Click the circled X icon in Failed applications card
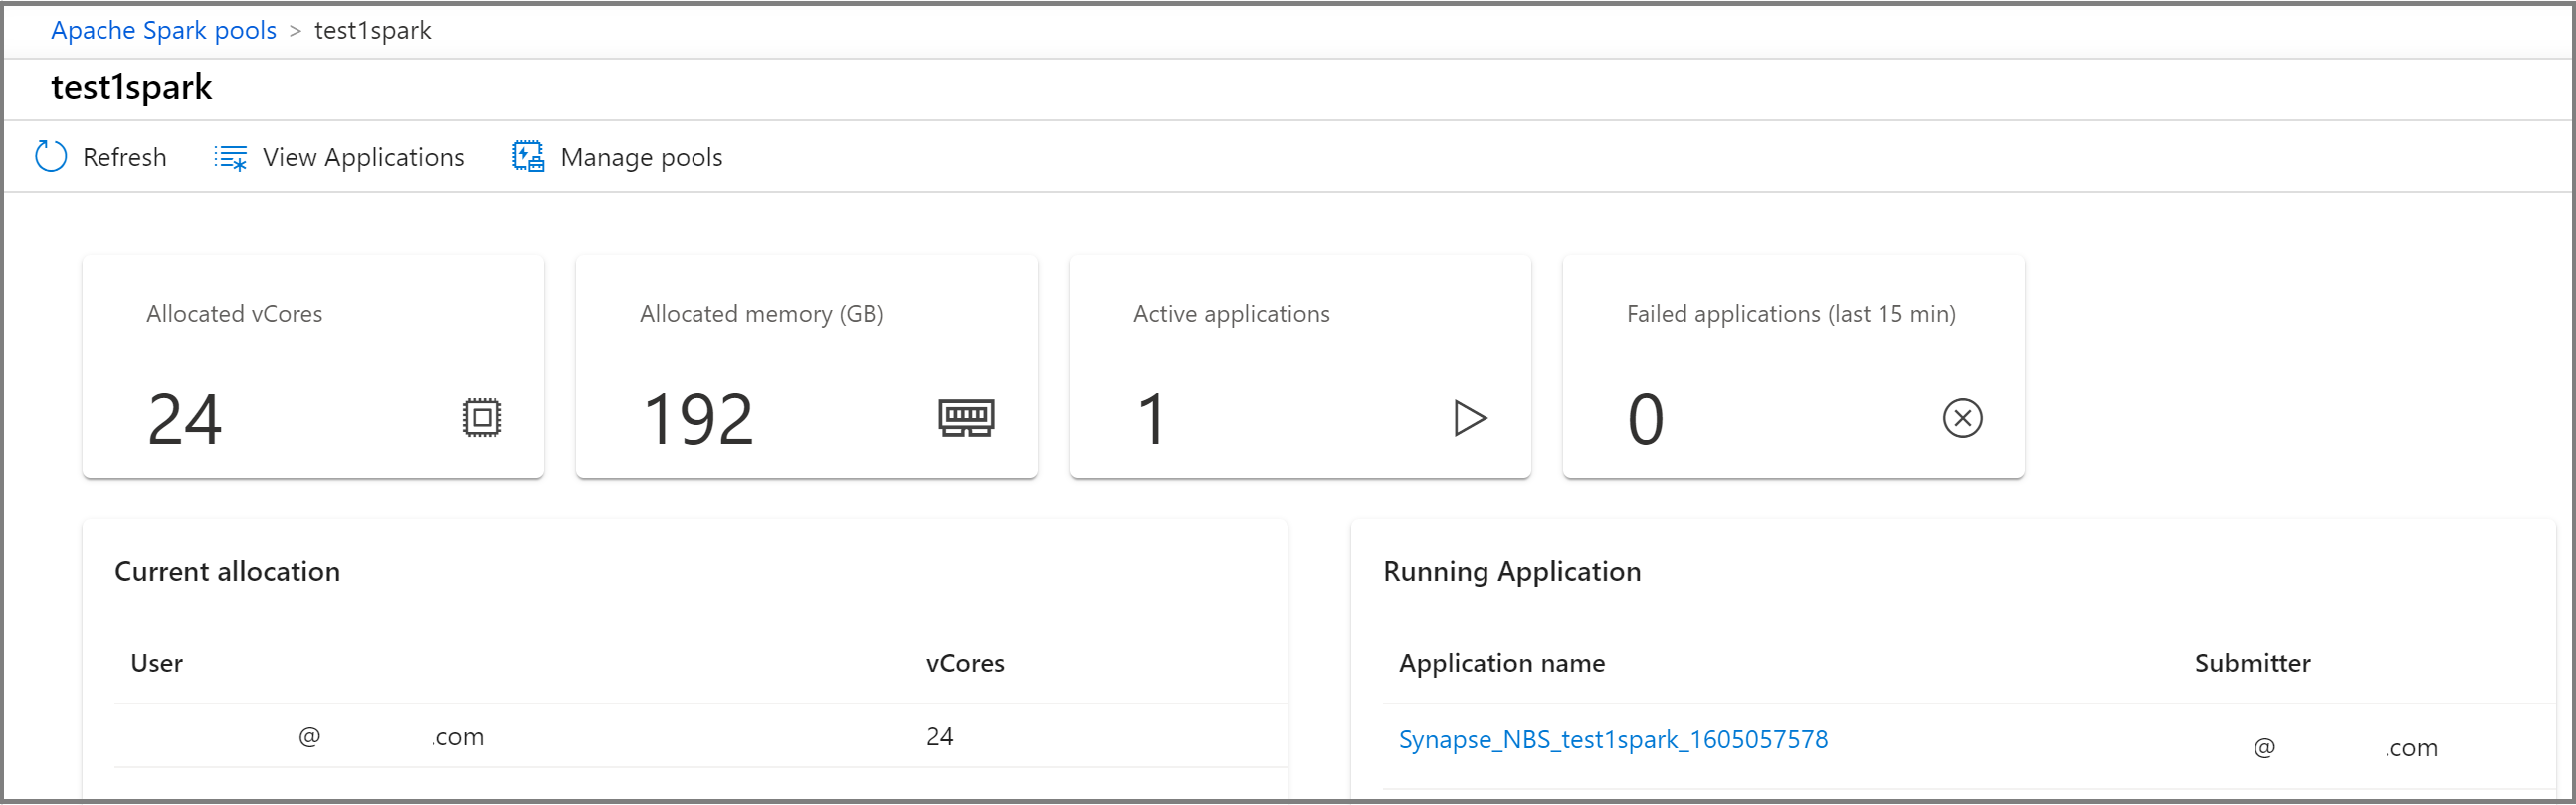The width and height of the screenshot is (2576, 805). [1962, 418]
